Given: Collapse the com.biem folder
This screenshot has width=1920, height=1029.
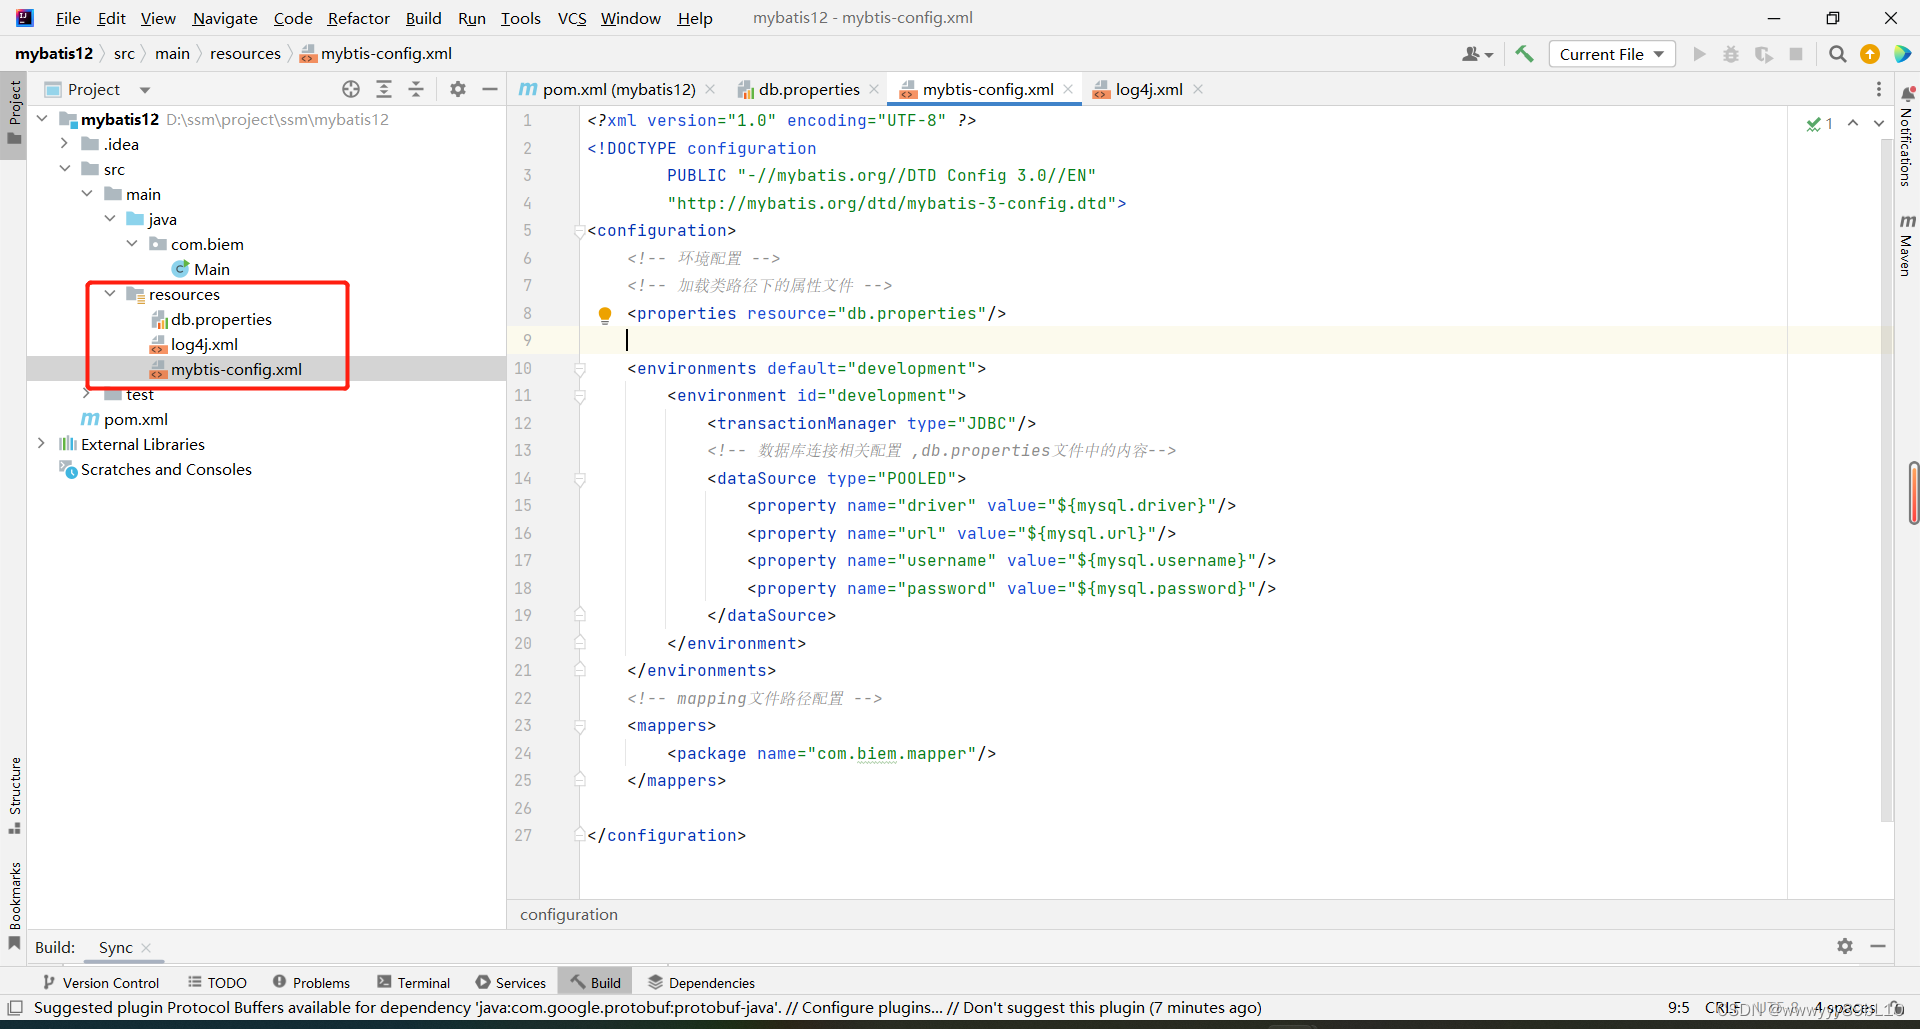Looking at the screenshot, I should click(131, 243).
